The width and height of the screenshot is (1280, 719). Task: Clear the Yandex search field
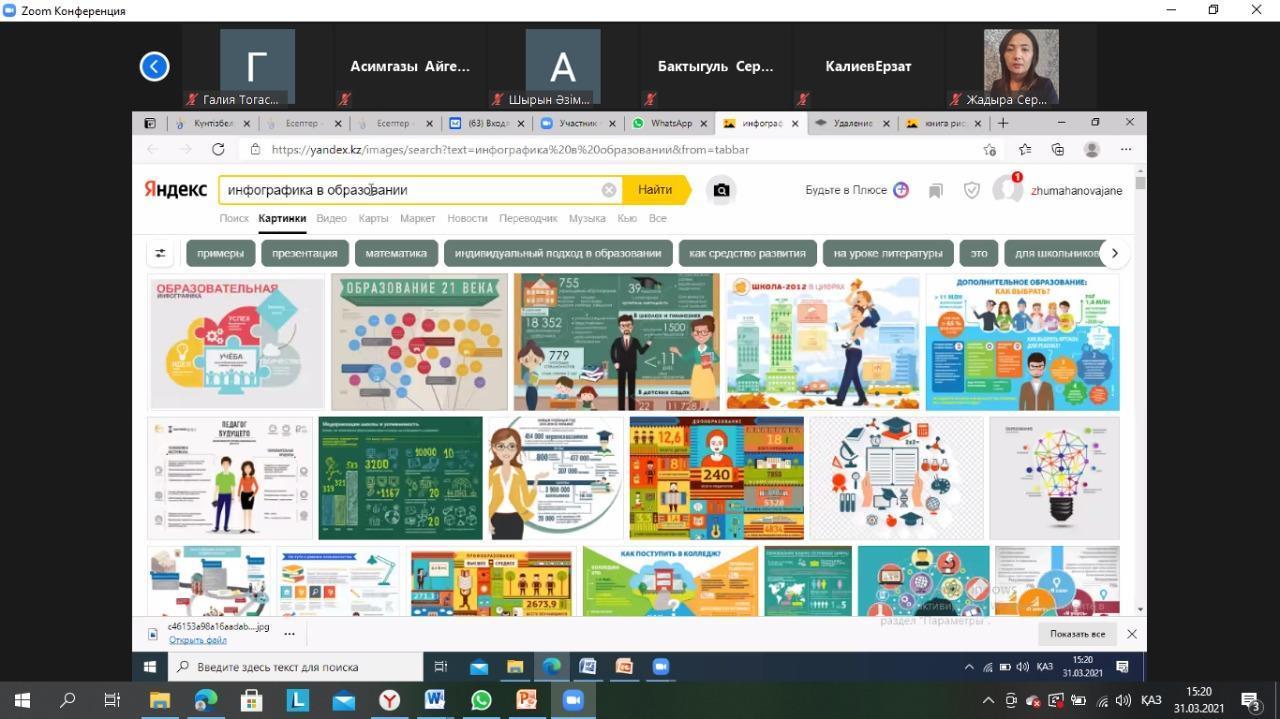point(608,190)
